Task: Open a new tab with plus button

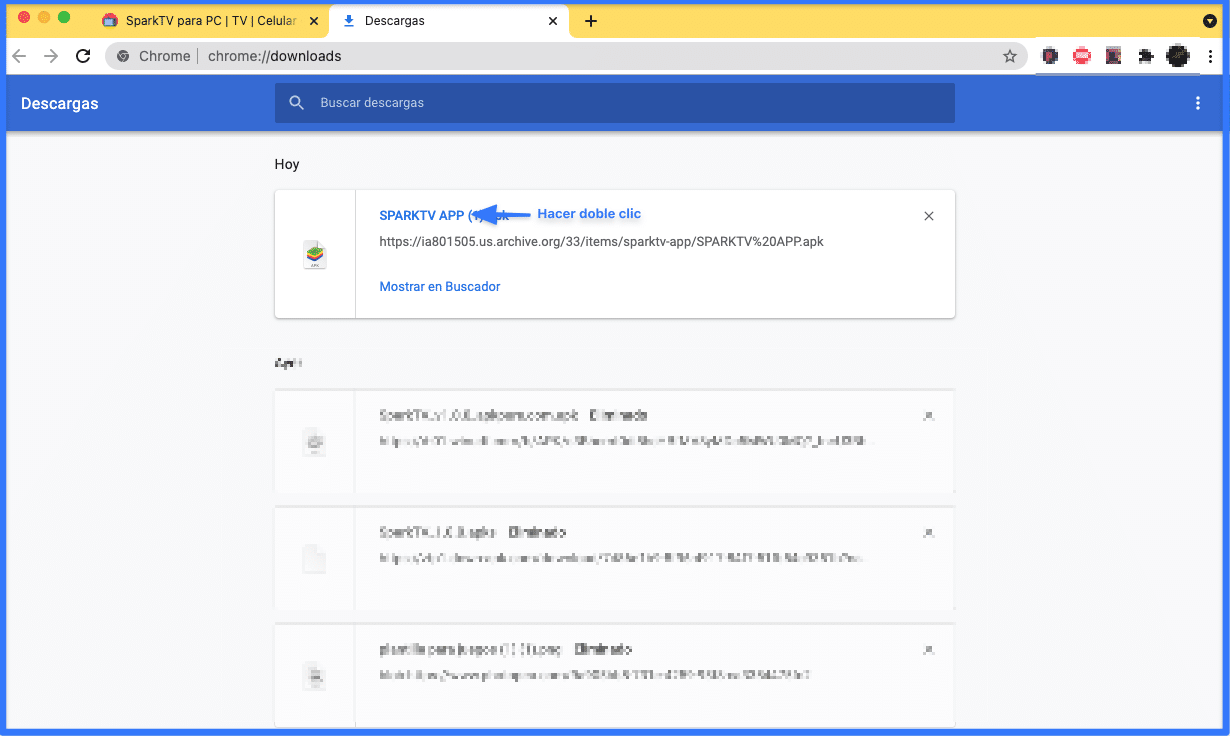Action: pos(591,21)
